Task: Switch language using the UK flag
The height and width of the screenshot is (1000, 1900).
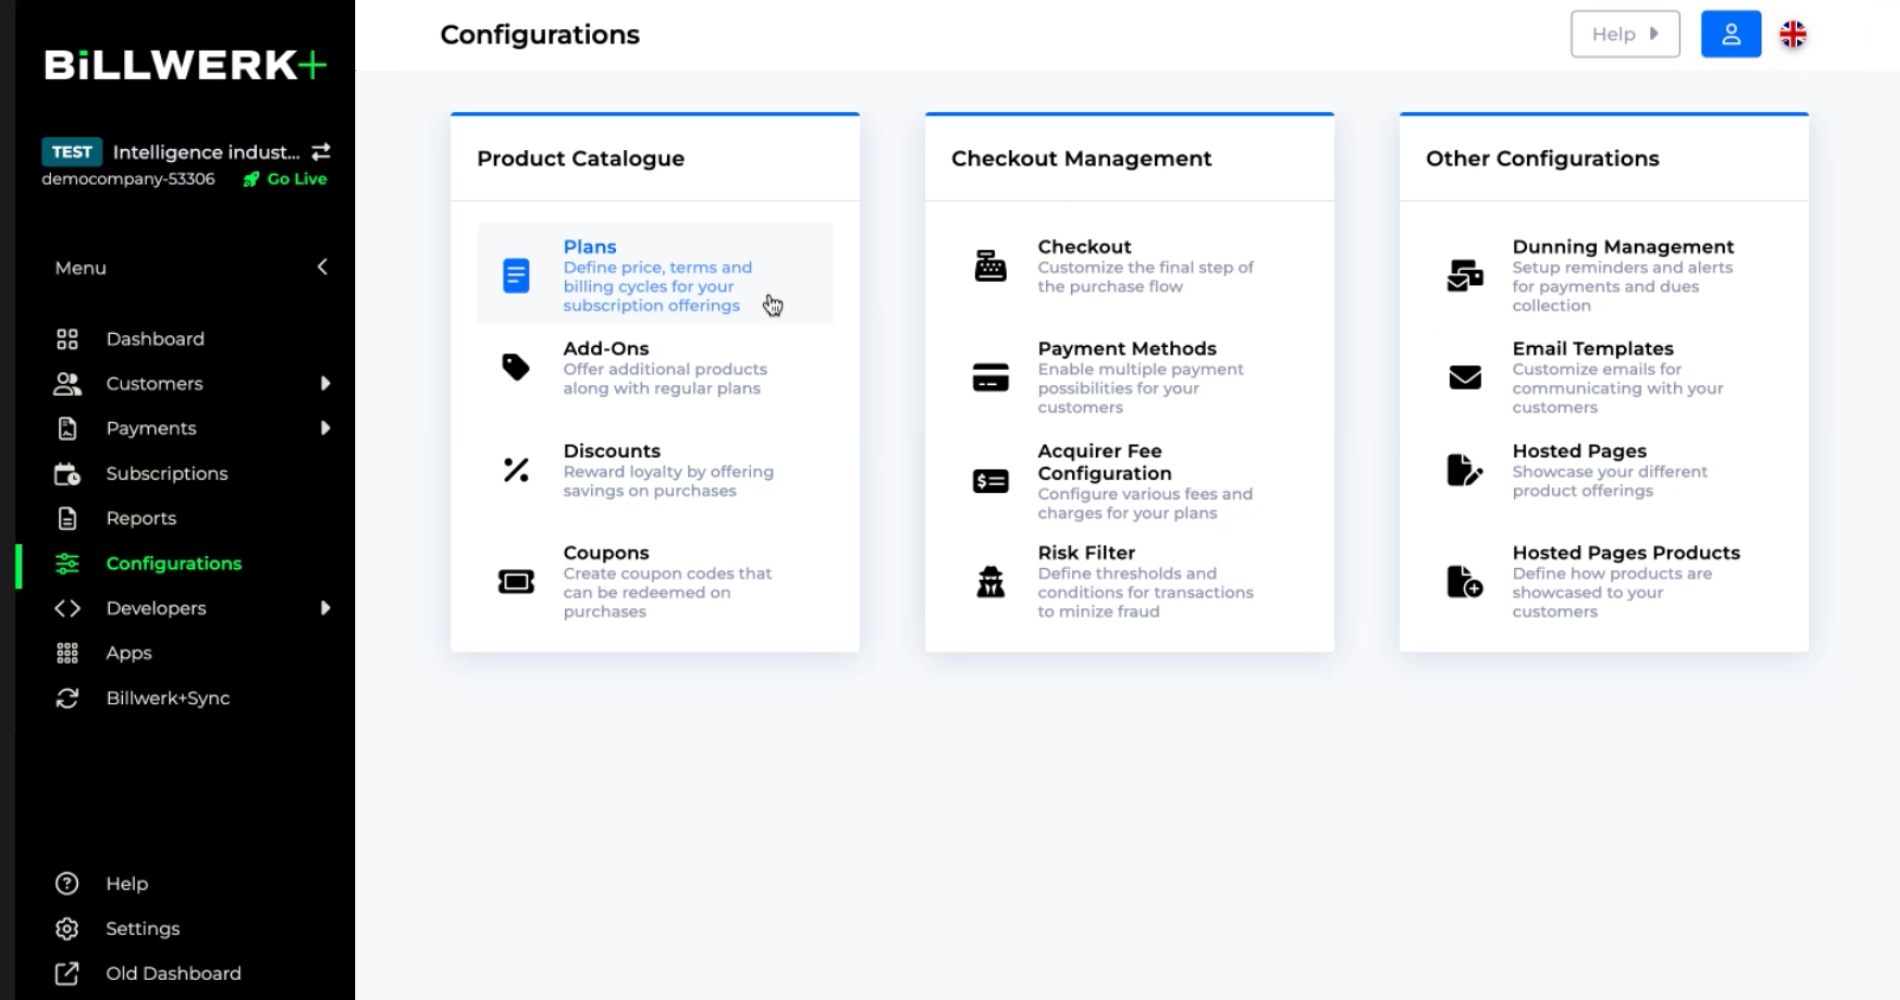Action: [1793, 34]
